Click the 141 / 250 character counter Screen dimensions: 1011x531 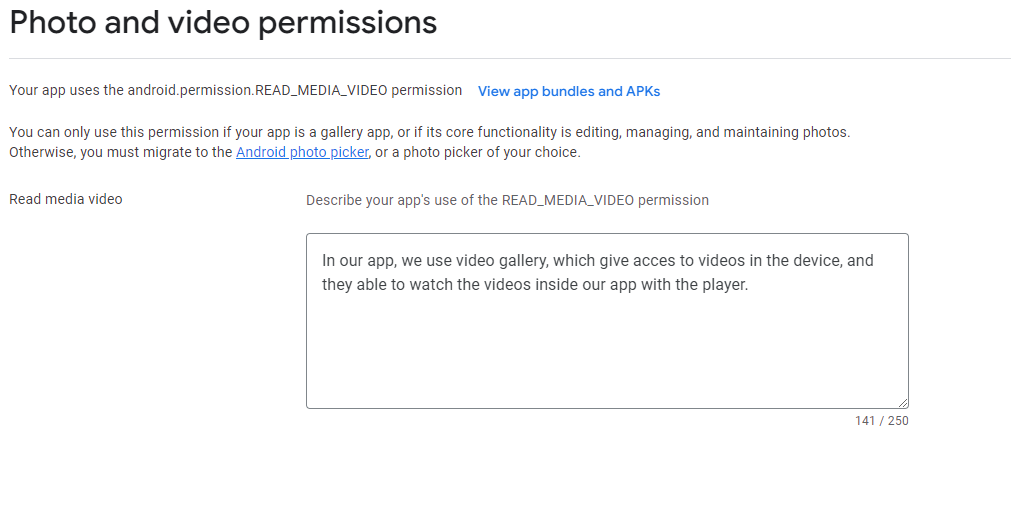[x=881, y=421]
